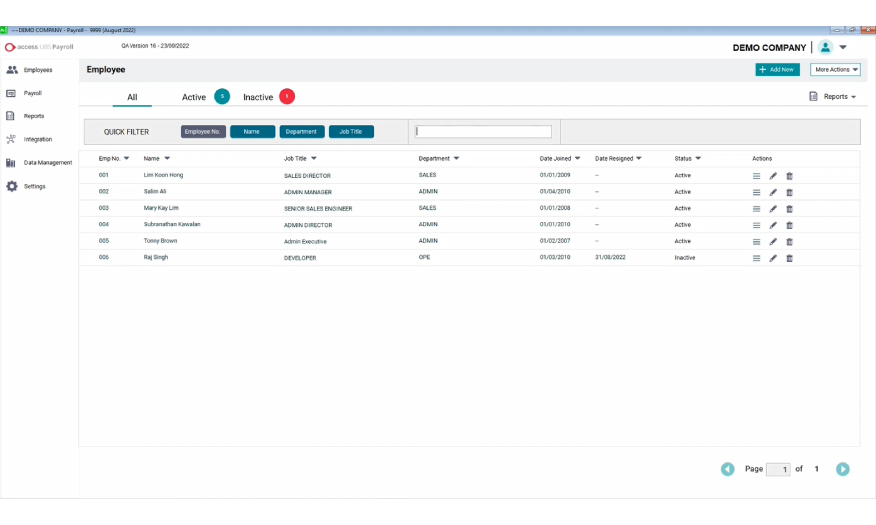The width and height of the screenshot is (876, 525).
Task: Toggle the Job Title quick filter
Action: pyautogui.click(x=351, y=132)
